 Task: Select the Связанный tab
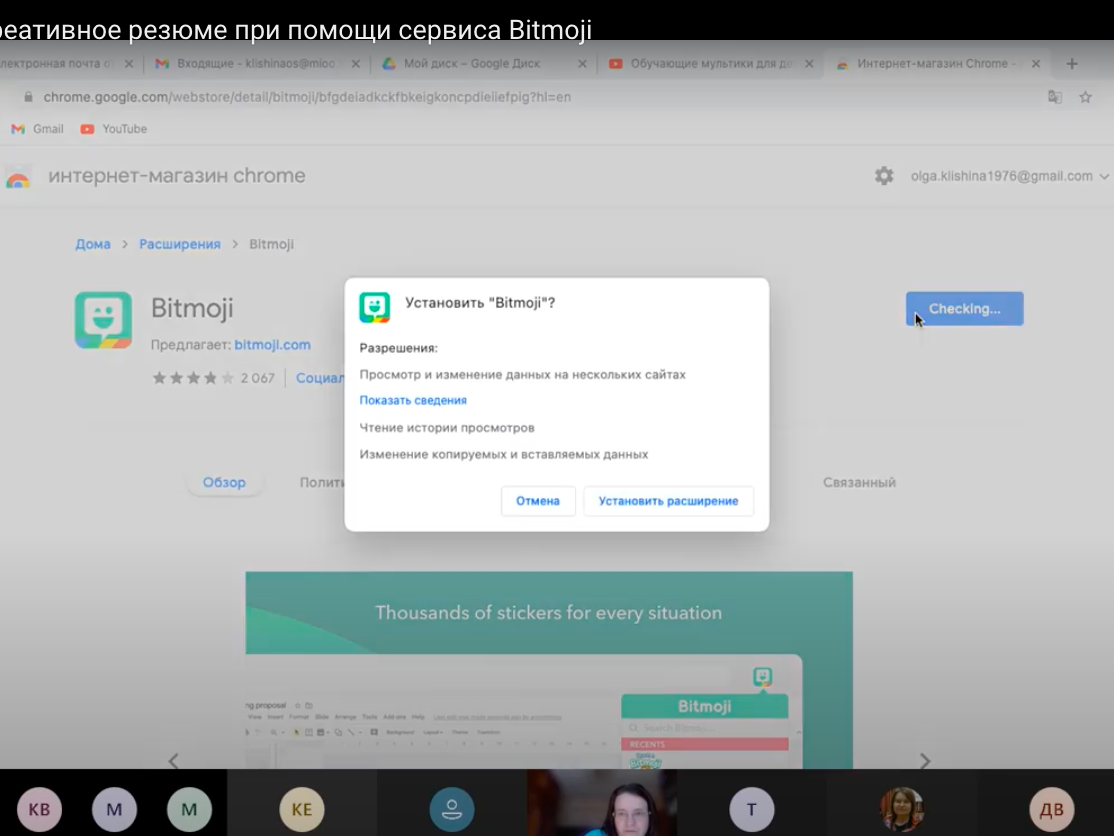(858, 482)
